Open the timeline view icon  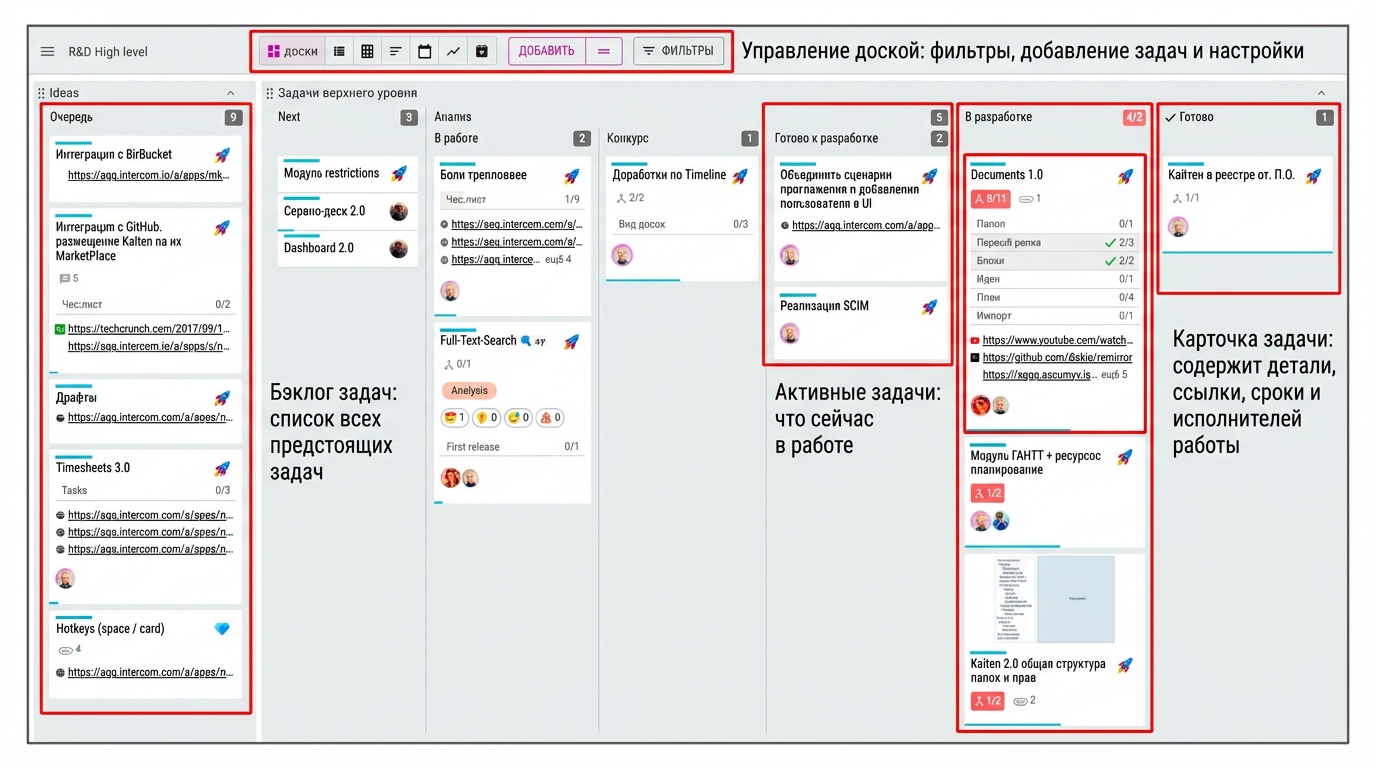pyautogui.click(x=395, y=51)
